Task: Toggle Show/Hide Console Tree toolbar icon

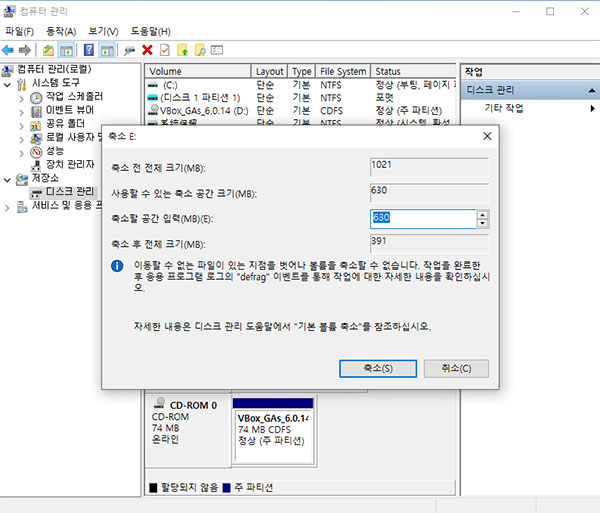Action: (66, 50)
